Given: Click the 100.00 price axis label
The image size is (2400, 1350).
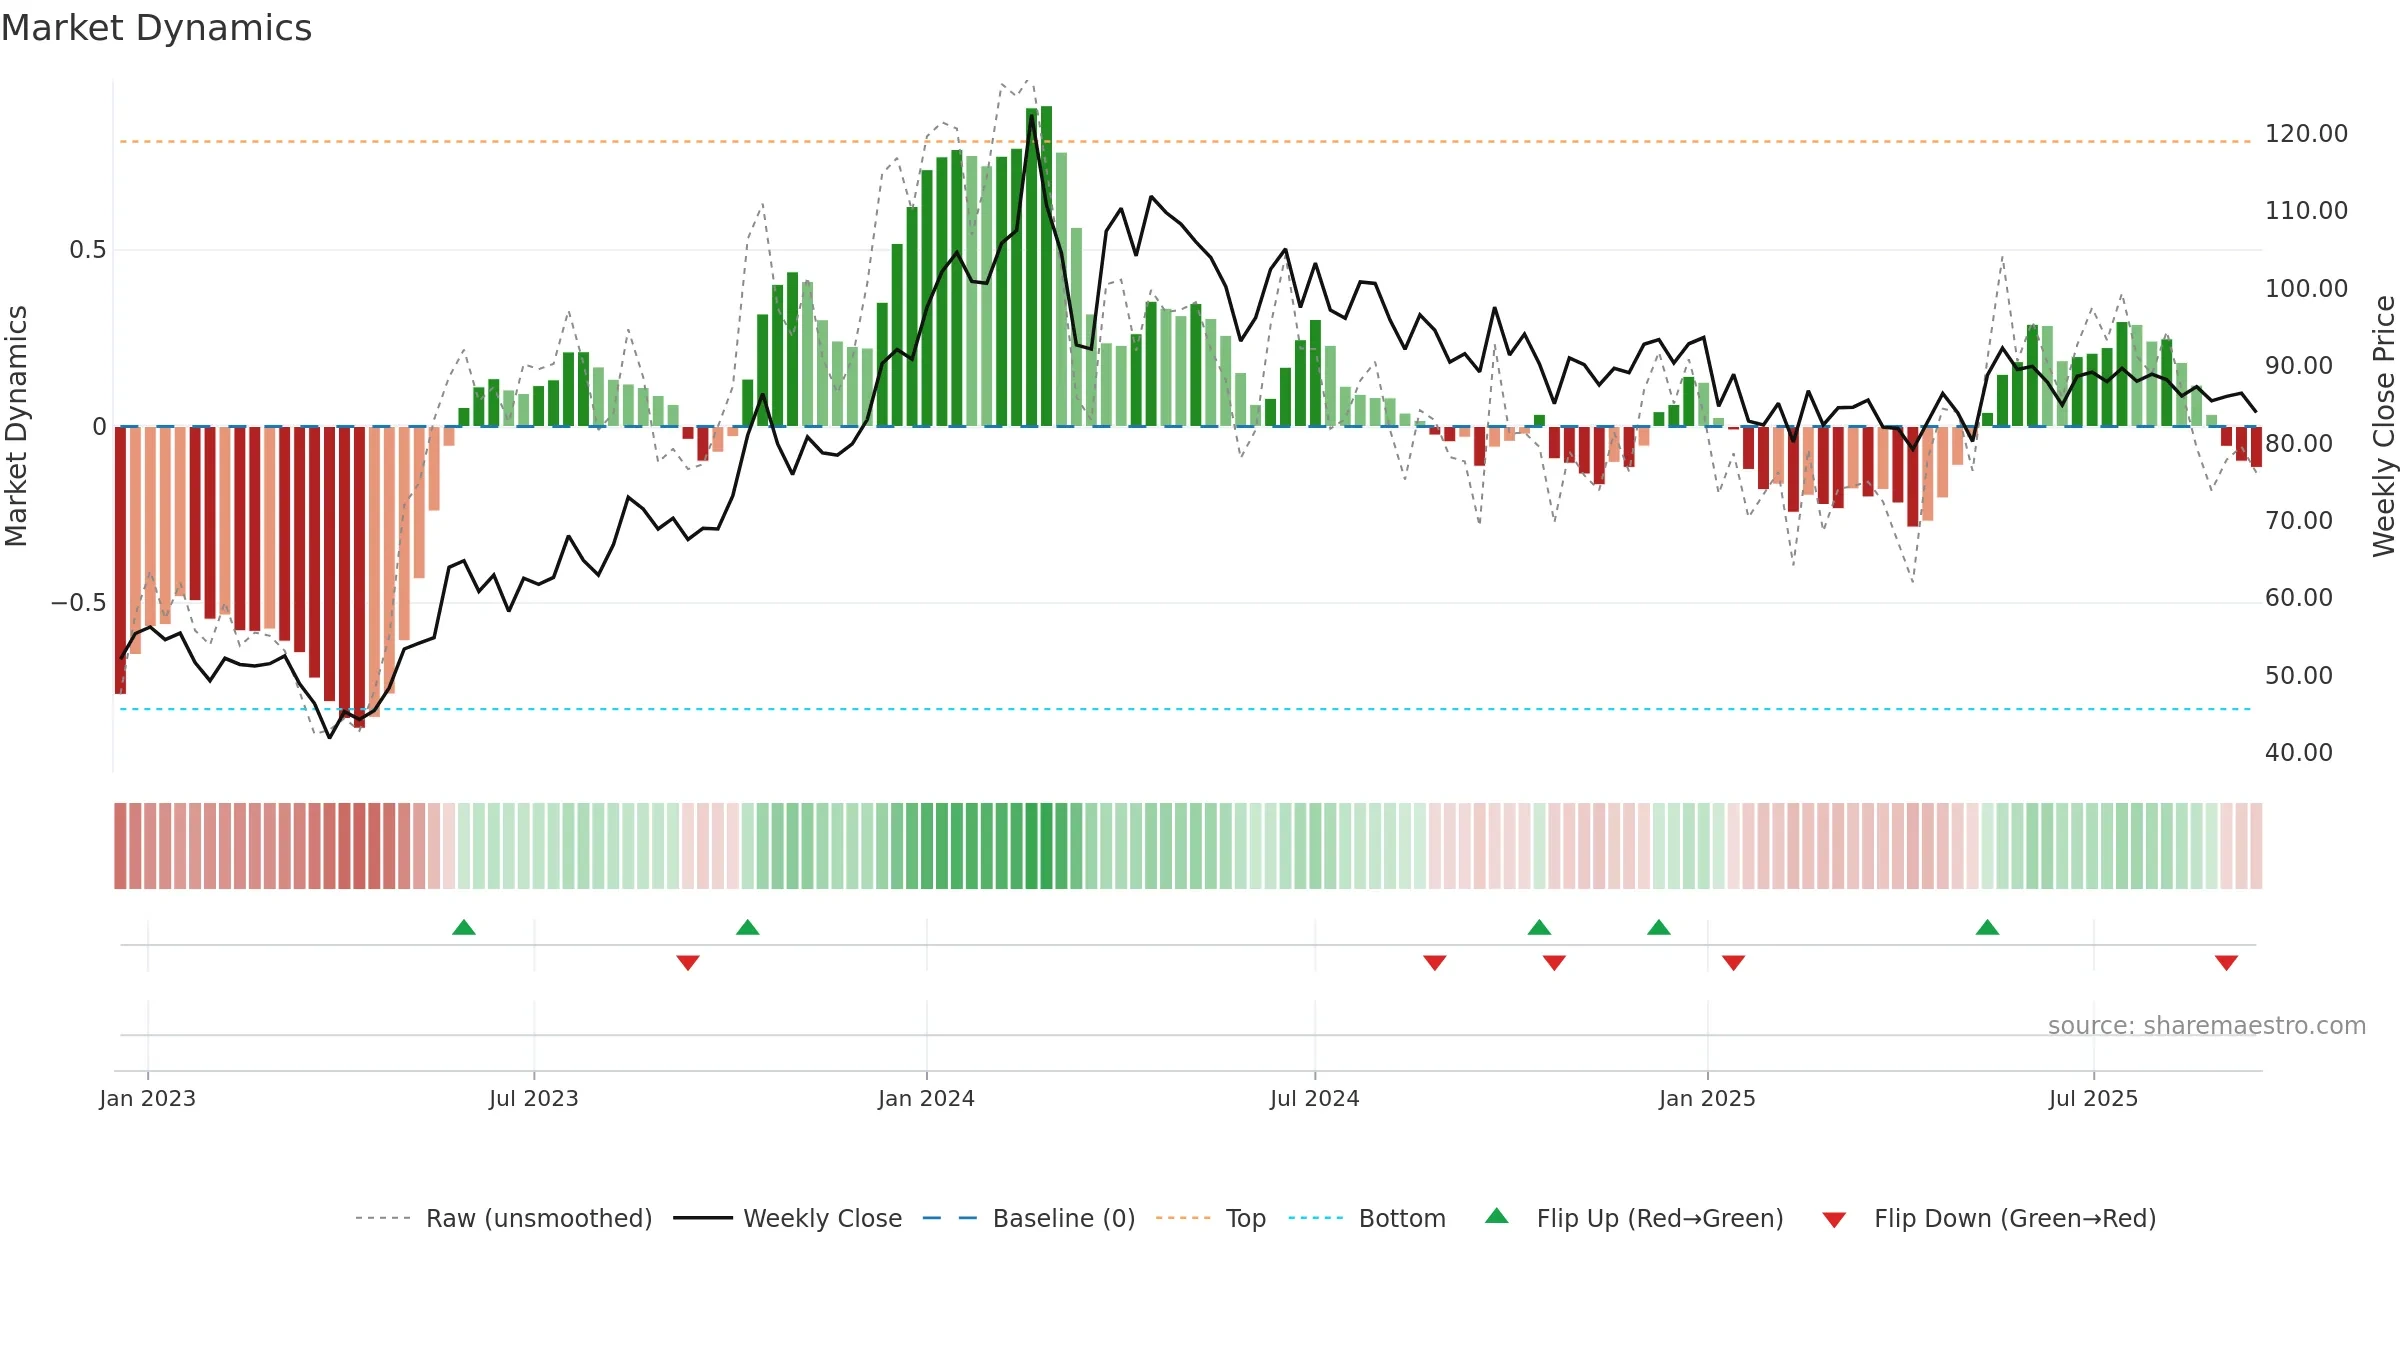Looking at the screenshot, I should [2306, 289].
